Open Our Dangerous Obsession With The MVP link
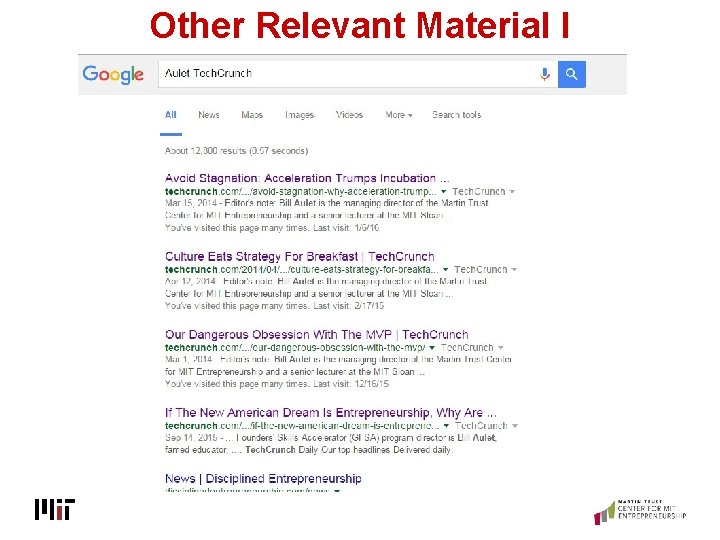The height and width of the screenshot is (540, 720). (x=316, y=334)
